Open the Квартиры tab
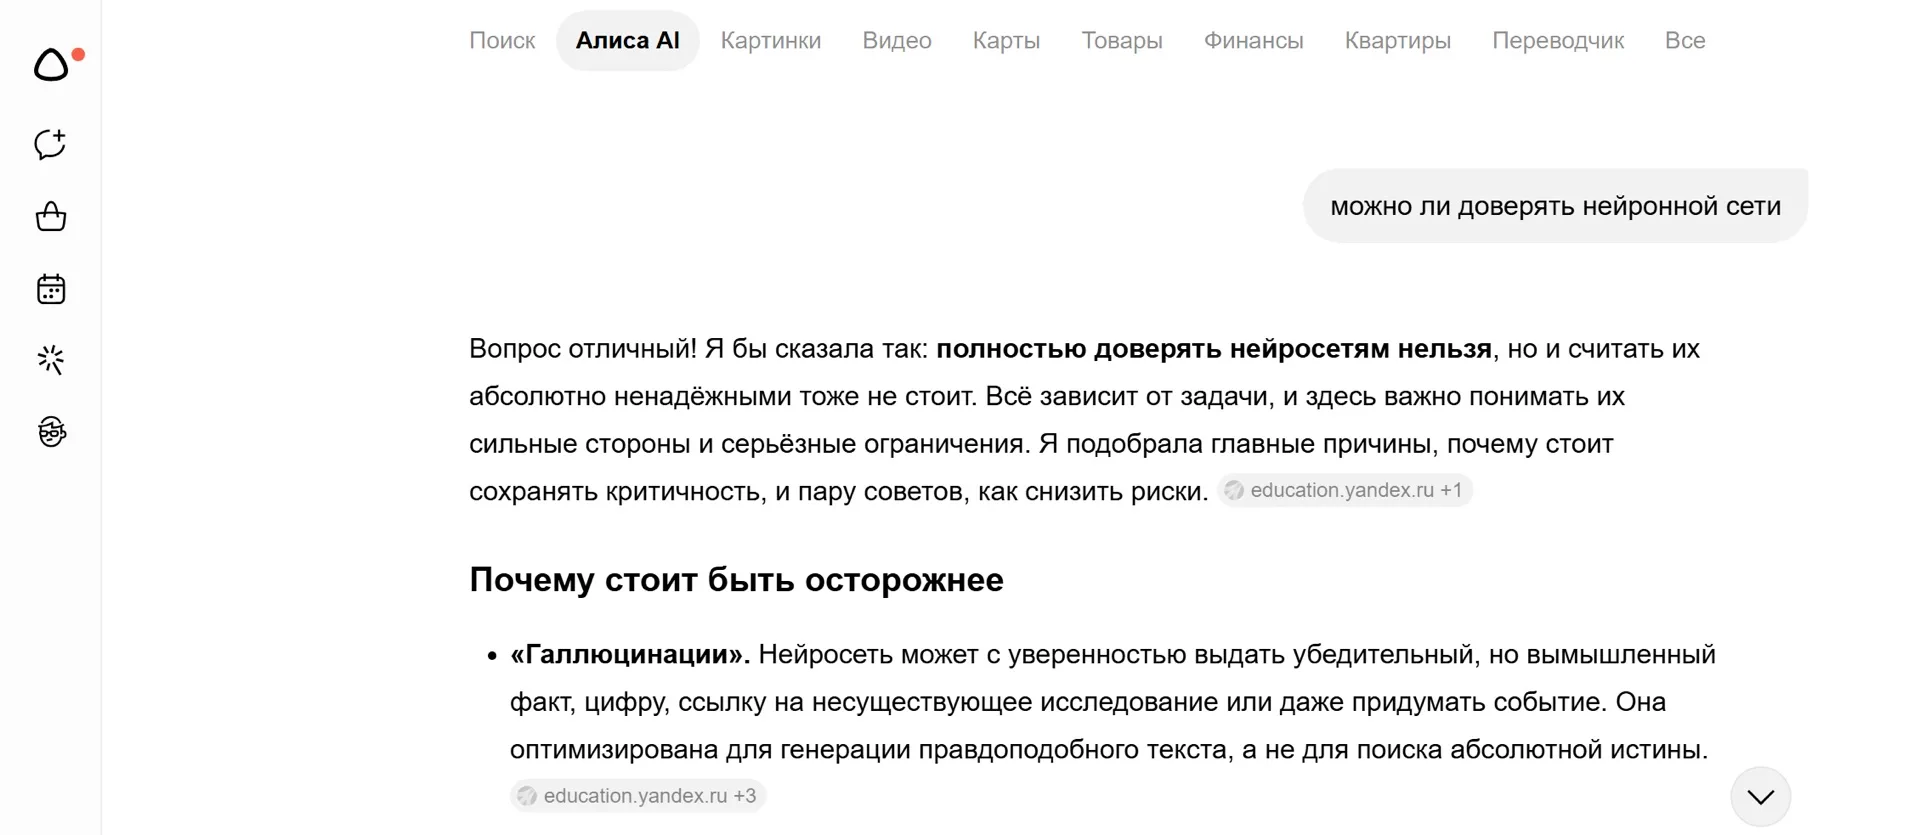 [1397, 41]
